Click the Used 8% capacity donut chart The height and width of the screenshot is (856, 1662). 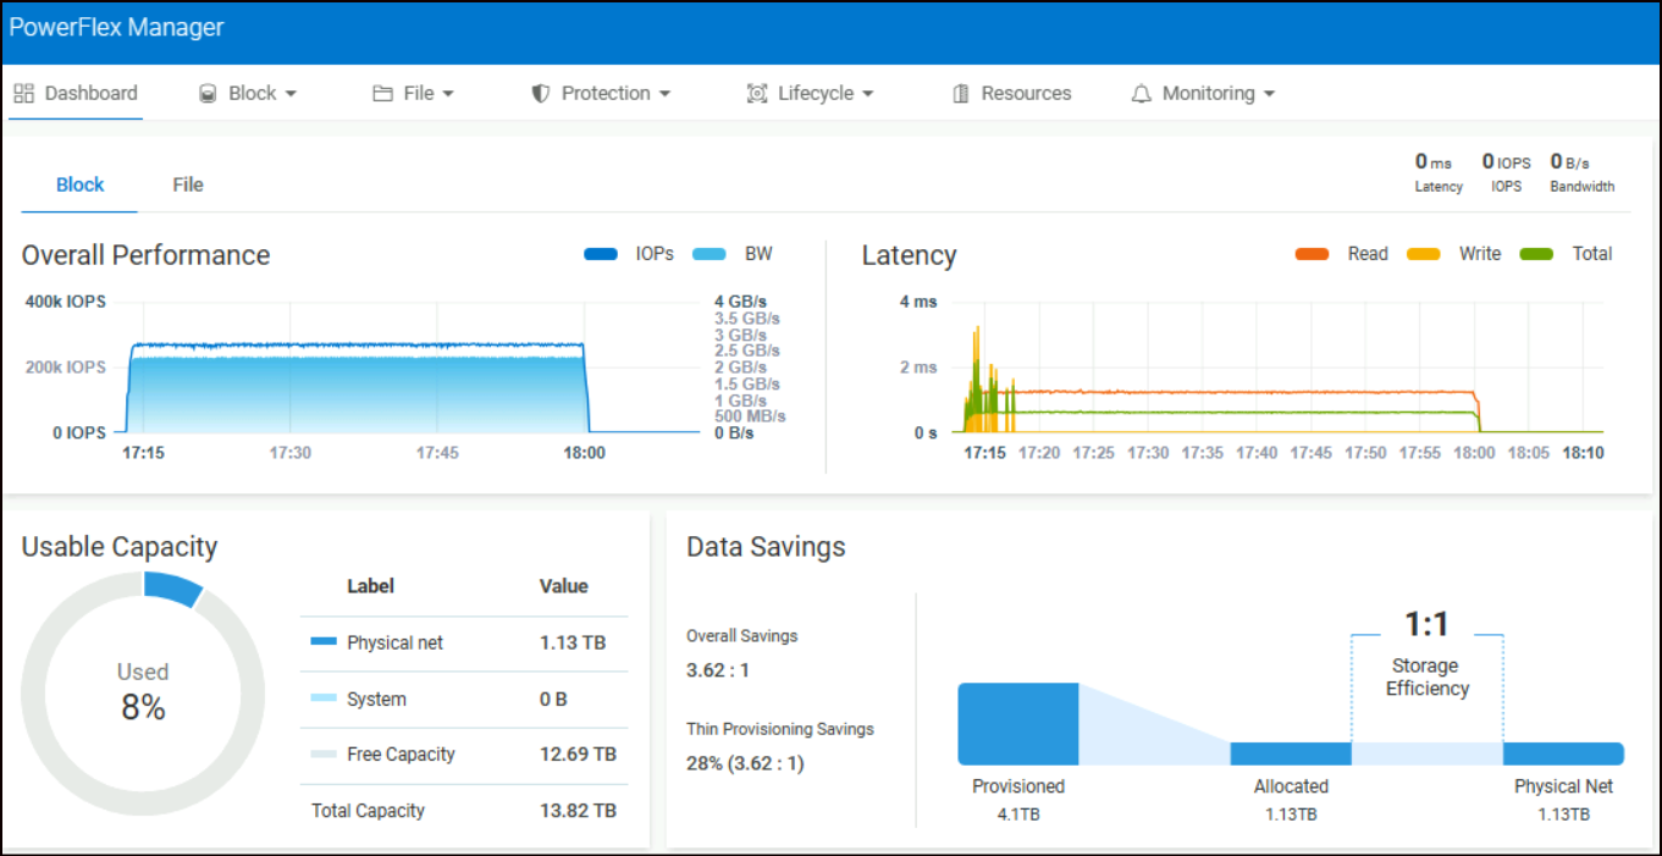point(143,693)
